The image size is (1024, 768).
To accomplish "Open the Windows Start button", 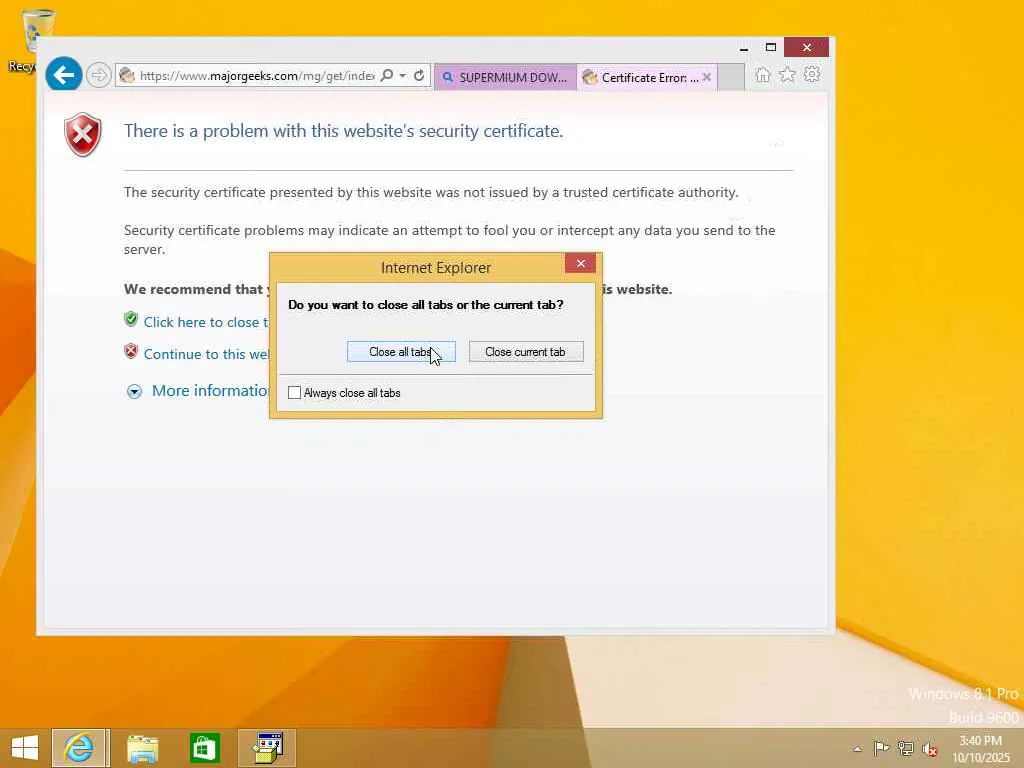I will point(25,748).
